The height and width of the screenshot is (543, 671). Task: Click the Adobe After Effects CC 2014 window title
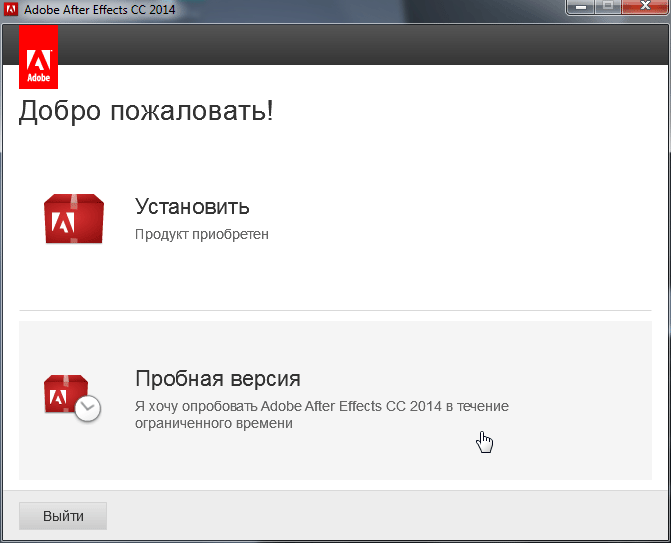(x=100, y=9)
